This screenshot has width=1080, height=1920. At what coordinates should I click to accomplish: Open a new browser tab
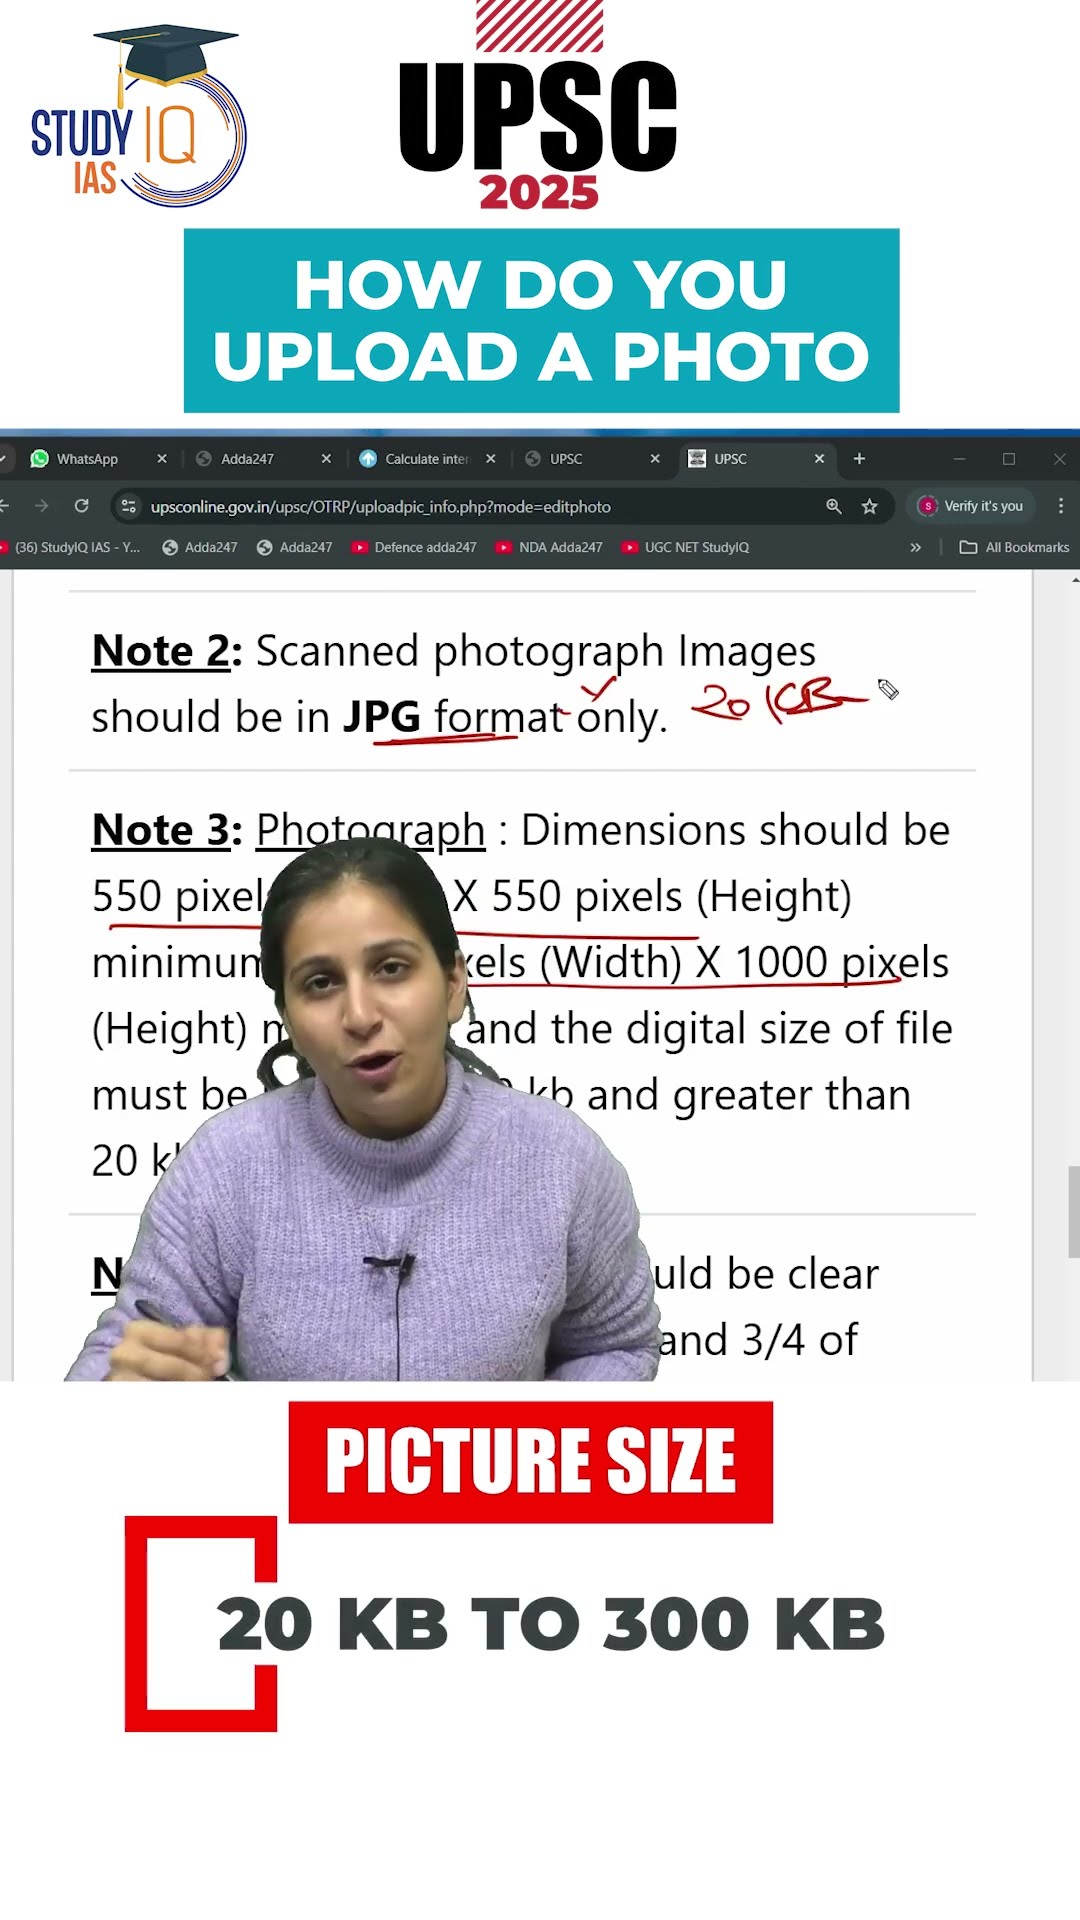coord(859,459)
